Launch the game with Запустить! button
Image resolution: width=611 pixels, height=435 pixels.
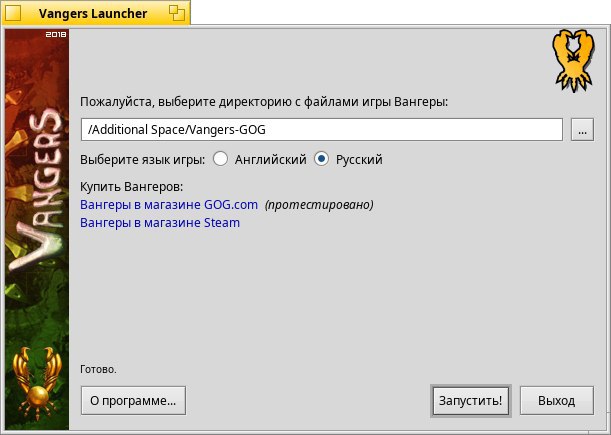(471, 400)
